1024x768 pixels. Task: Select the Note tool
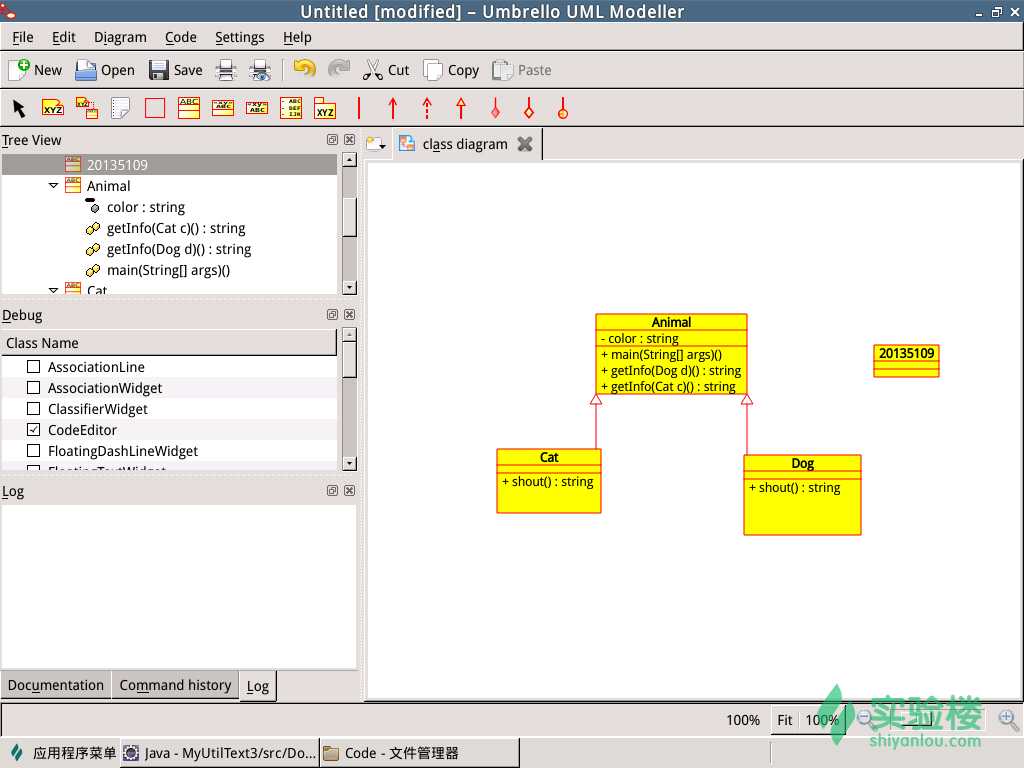point(121,108)
